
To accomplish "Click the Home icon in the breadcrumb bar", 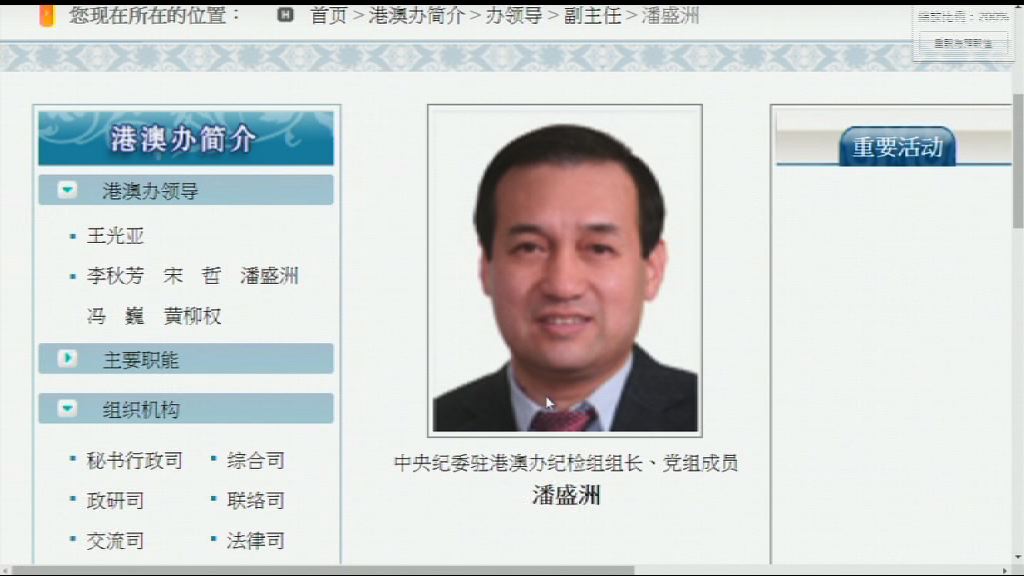I will [285, 15].
